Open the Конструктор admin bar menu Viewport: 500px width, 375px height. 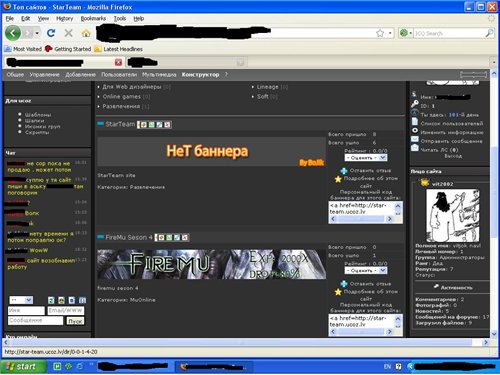pos(200,75)
